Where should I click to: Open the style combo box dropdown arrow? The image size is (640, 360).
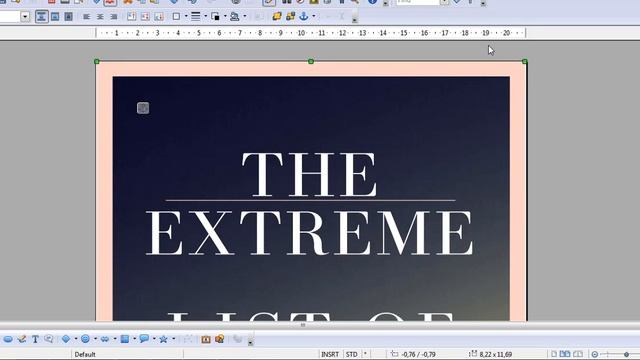click(25, 17)
